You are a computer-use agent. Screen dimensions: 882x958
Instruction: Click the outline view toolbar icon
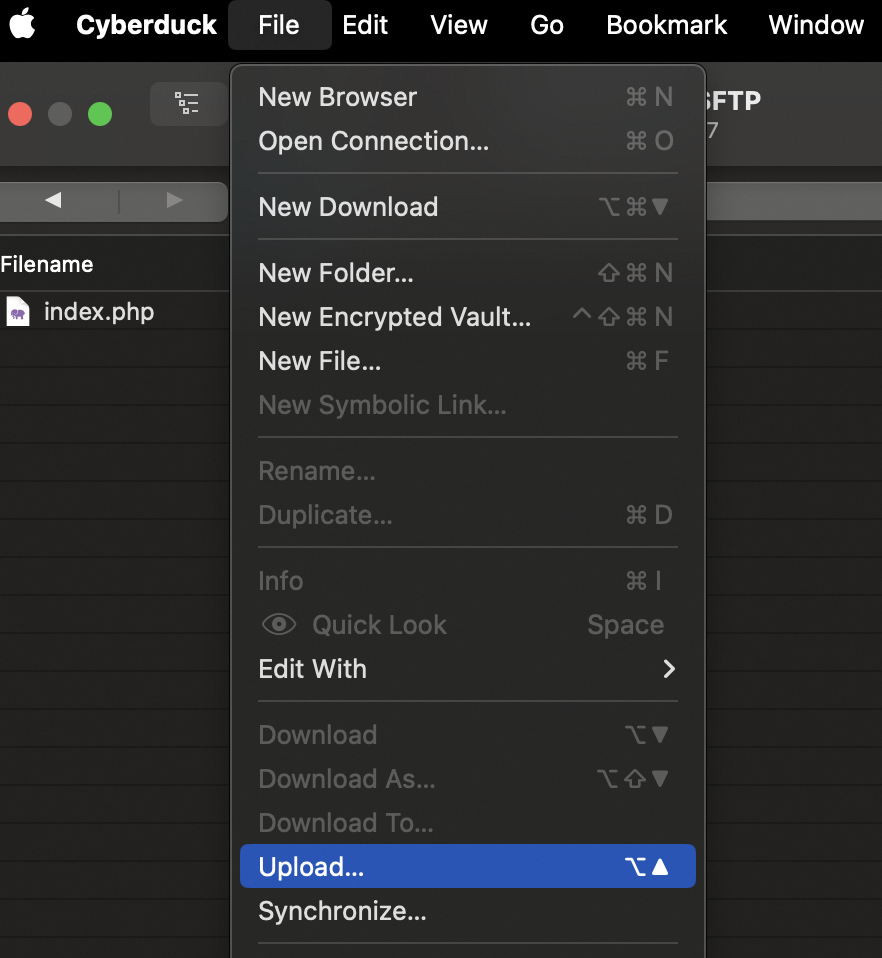[187, 103]
